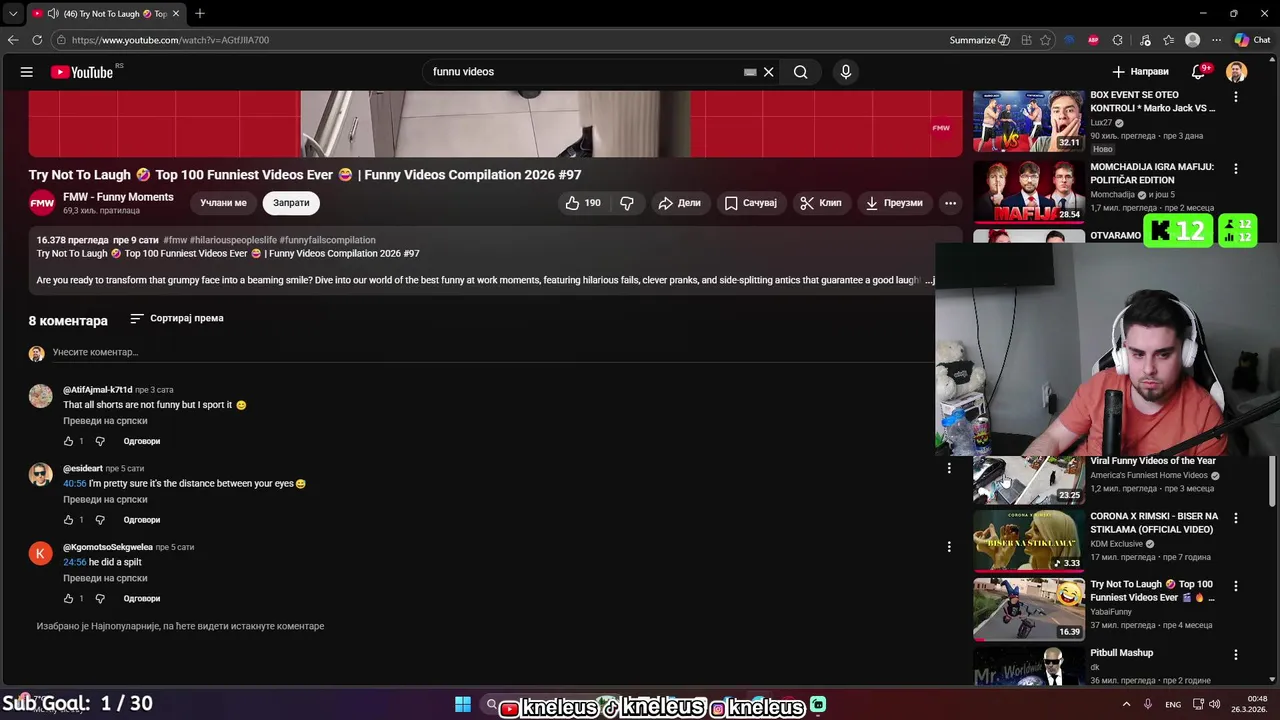Translate the @AtifAjmal-k7t1d comment to Serbian

105,421
